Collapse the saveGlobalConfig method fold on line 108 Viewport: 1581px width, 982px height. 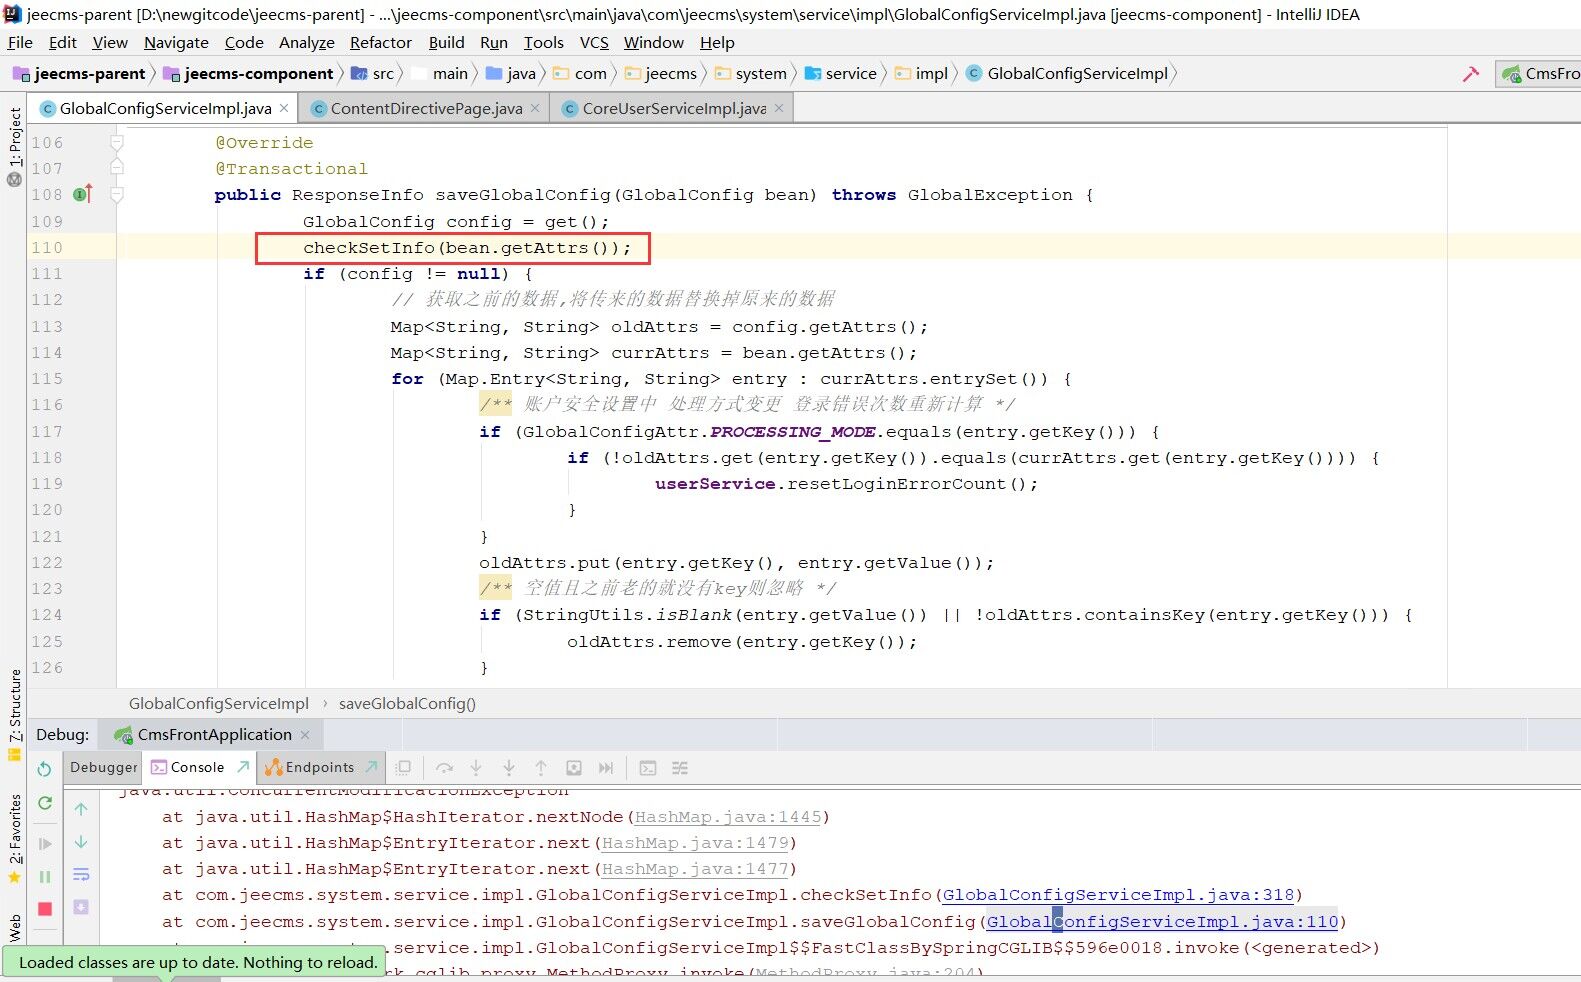[x=117, y=195]
